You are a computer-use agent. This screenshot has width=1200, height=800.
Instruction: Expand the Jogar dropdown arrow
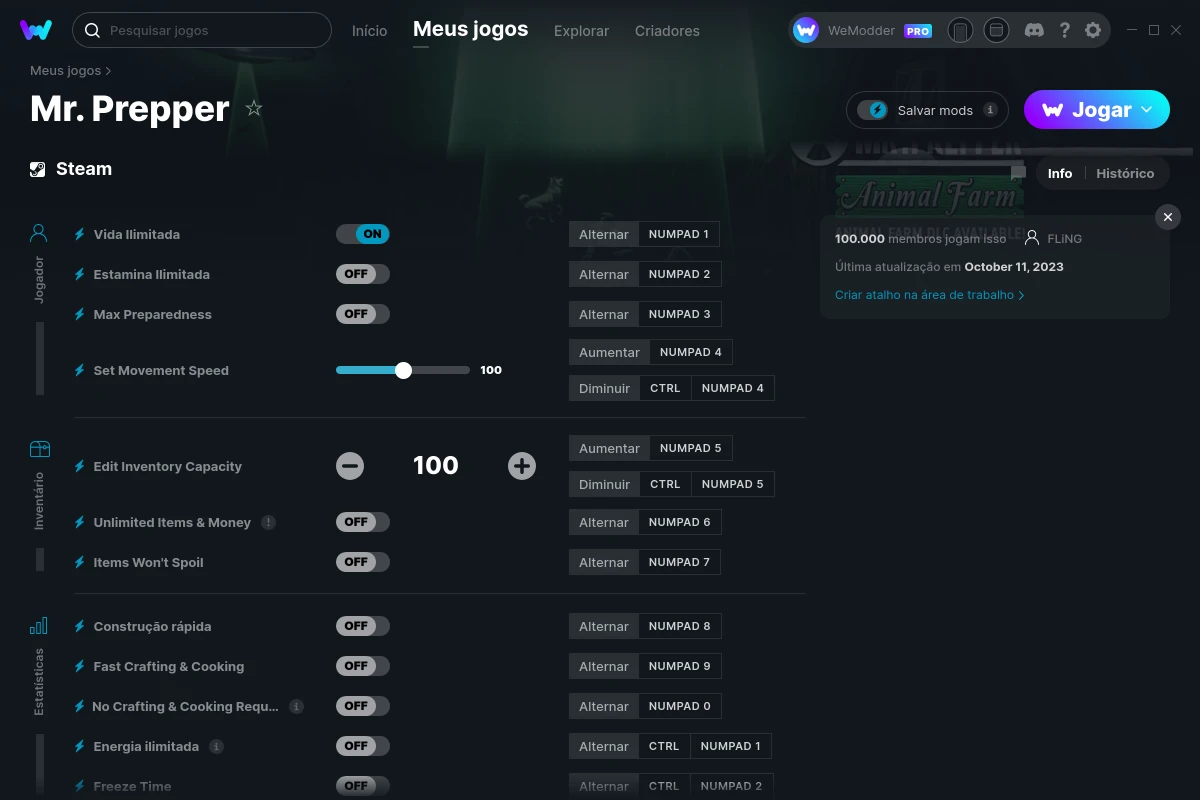coord(1147,110)
